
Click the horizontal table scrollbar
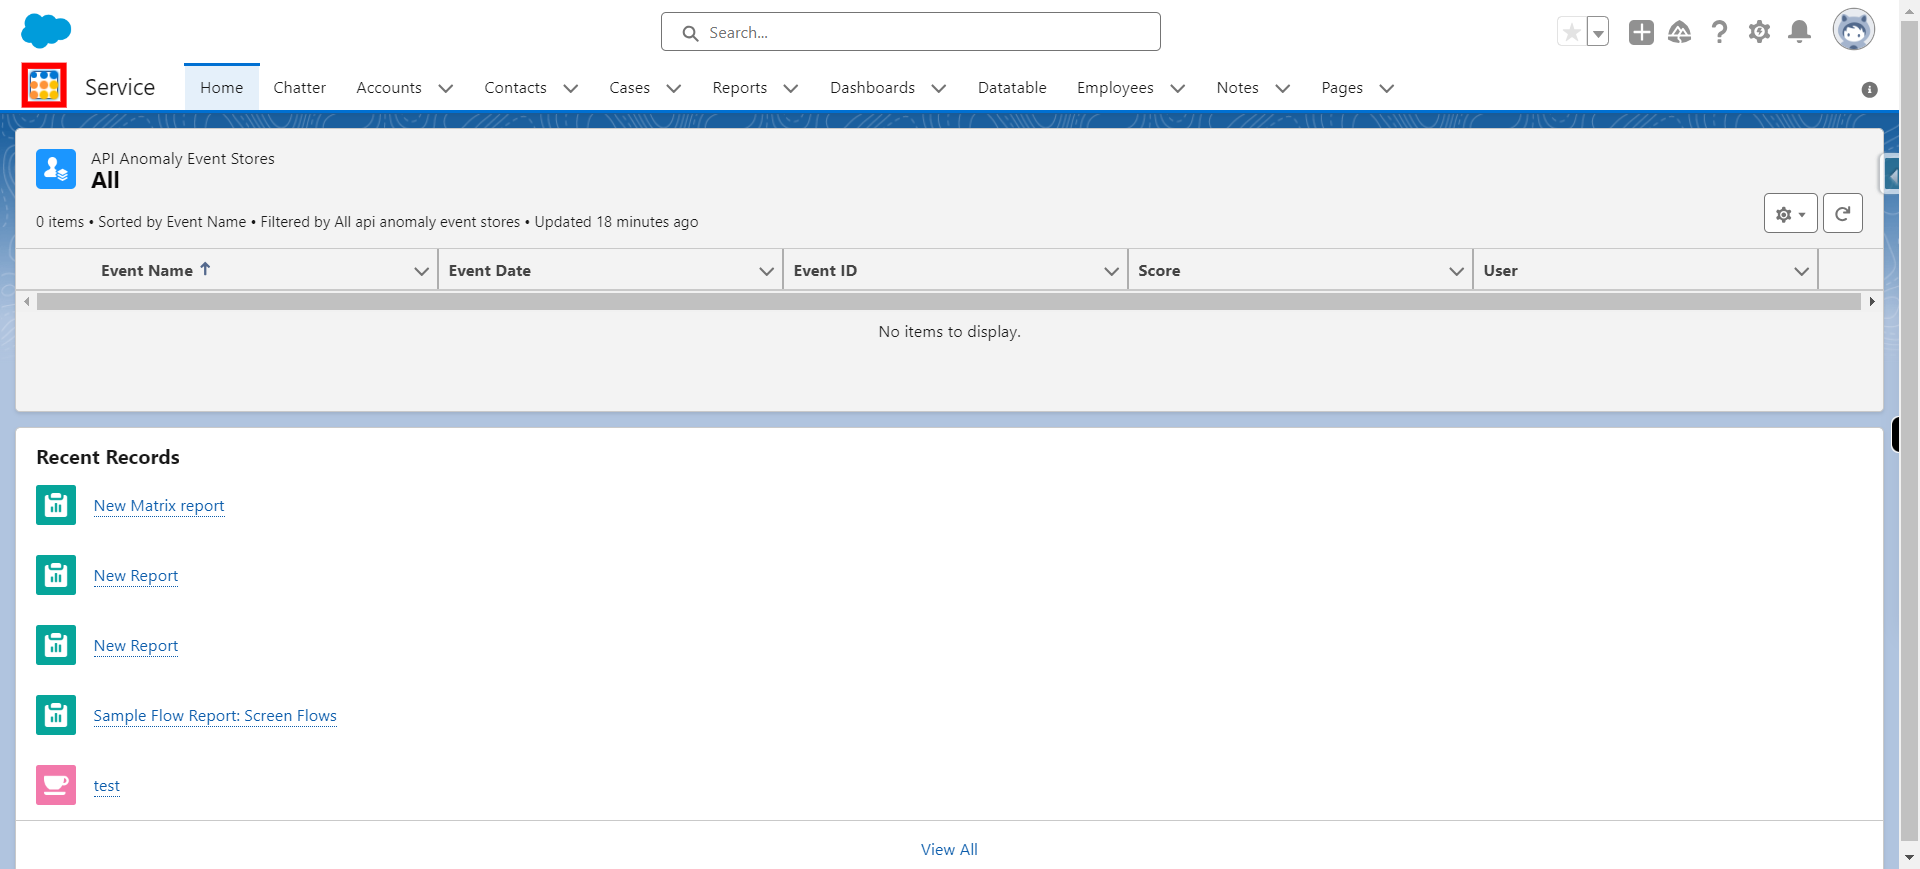(x=949, y=301)
